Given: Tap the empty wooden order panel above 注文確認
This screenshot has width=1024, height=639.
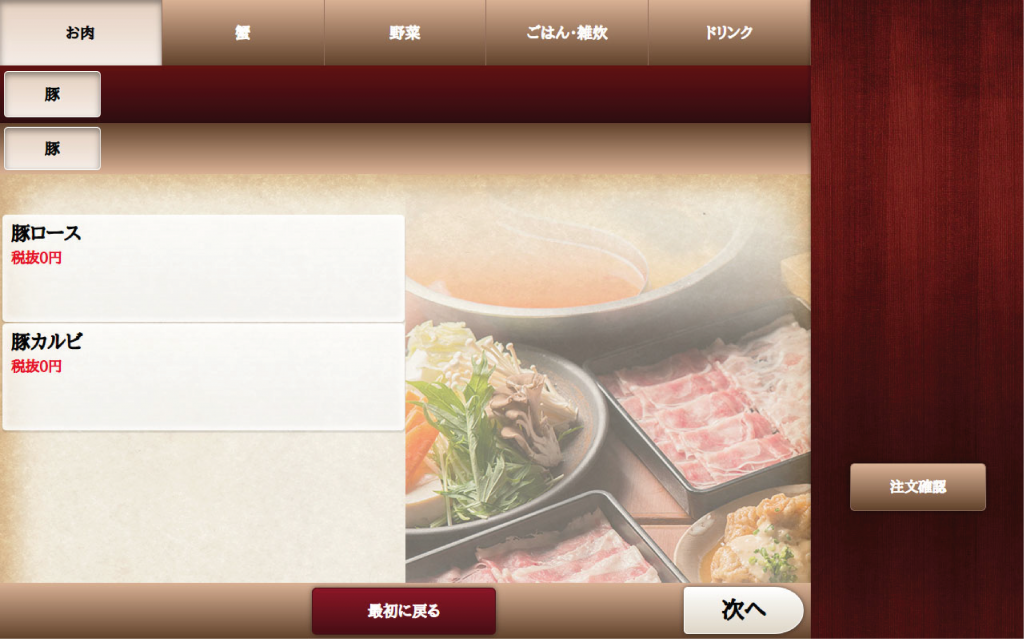Looking at the screenshot, I should (x=918, y=229).
